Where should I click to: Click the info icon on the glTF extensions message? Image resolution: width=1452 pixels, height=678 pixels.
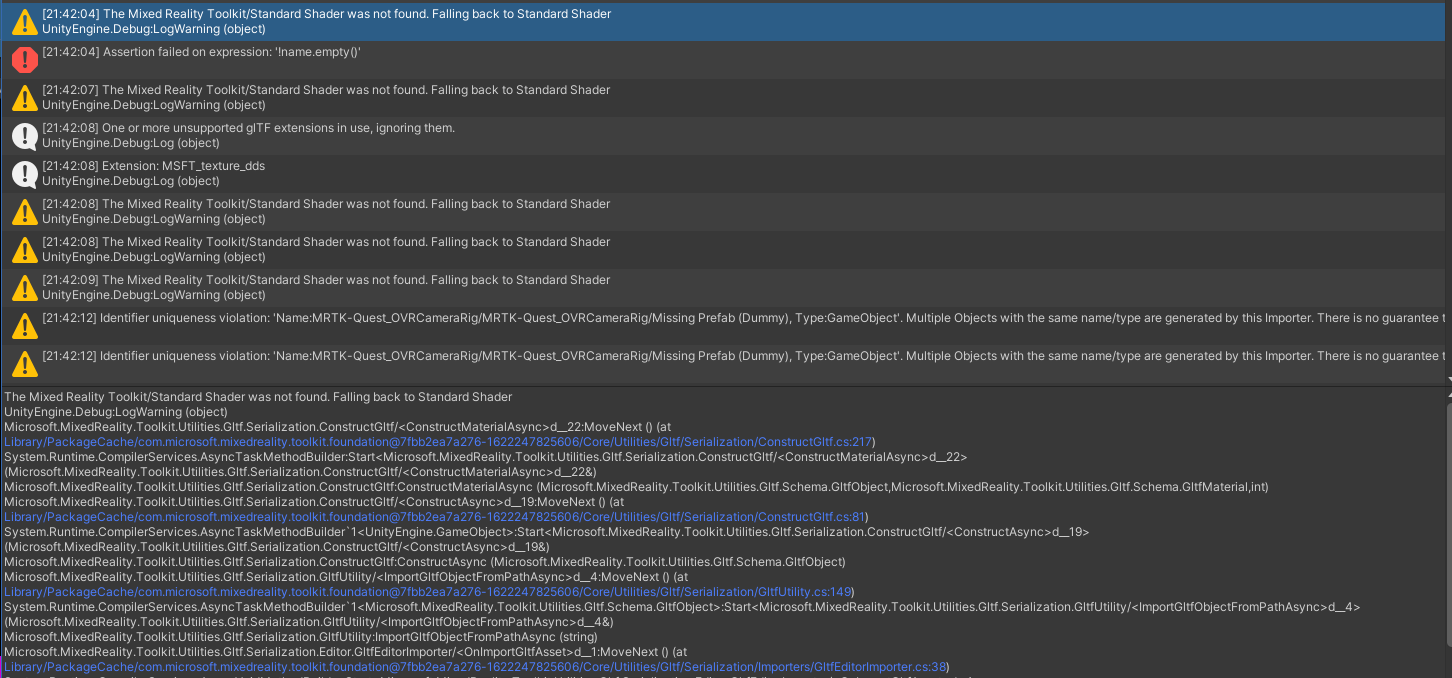pyautogui.click(x=24, y=135)
